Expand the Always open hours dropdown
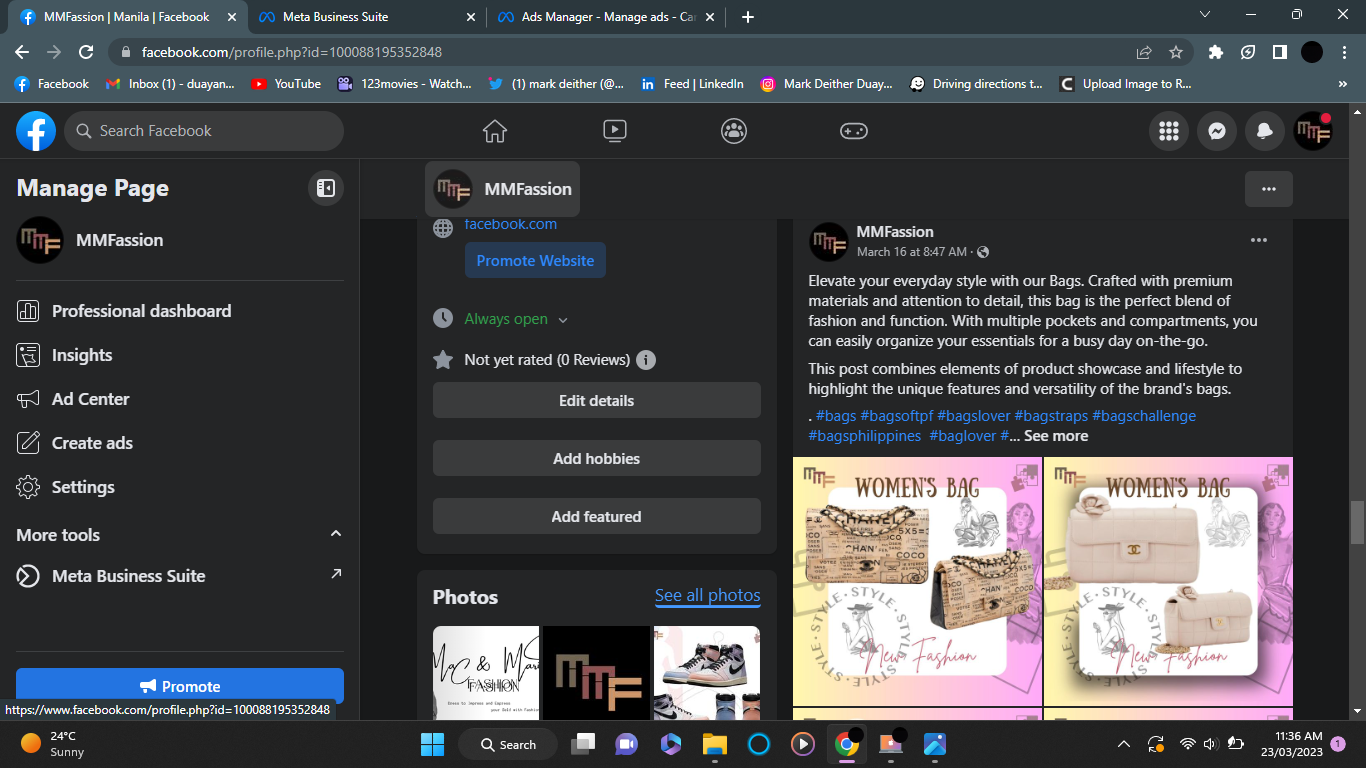Screen dimensions: 1366x768 point(563,320)
